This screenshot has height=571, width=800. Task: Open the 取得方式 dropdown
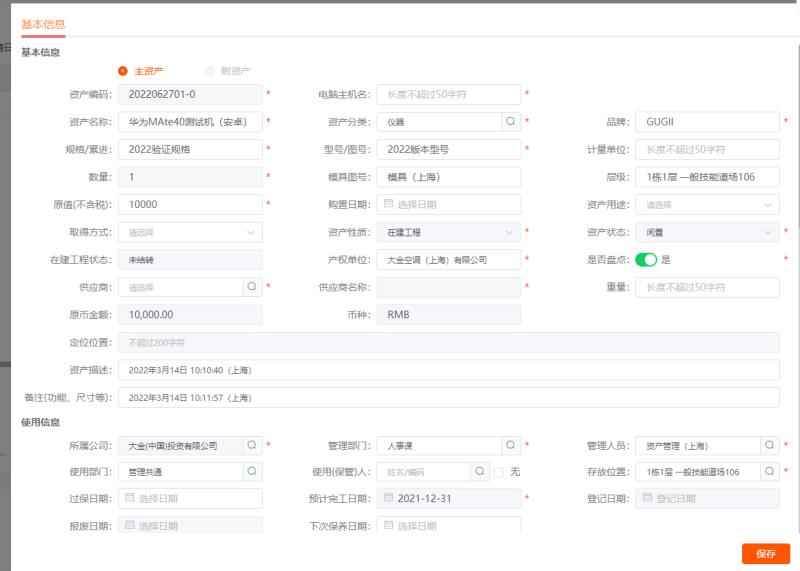click(190, 232)
